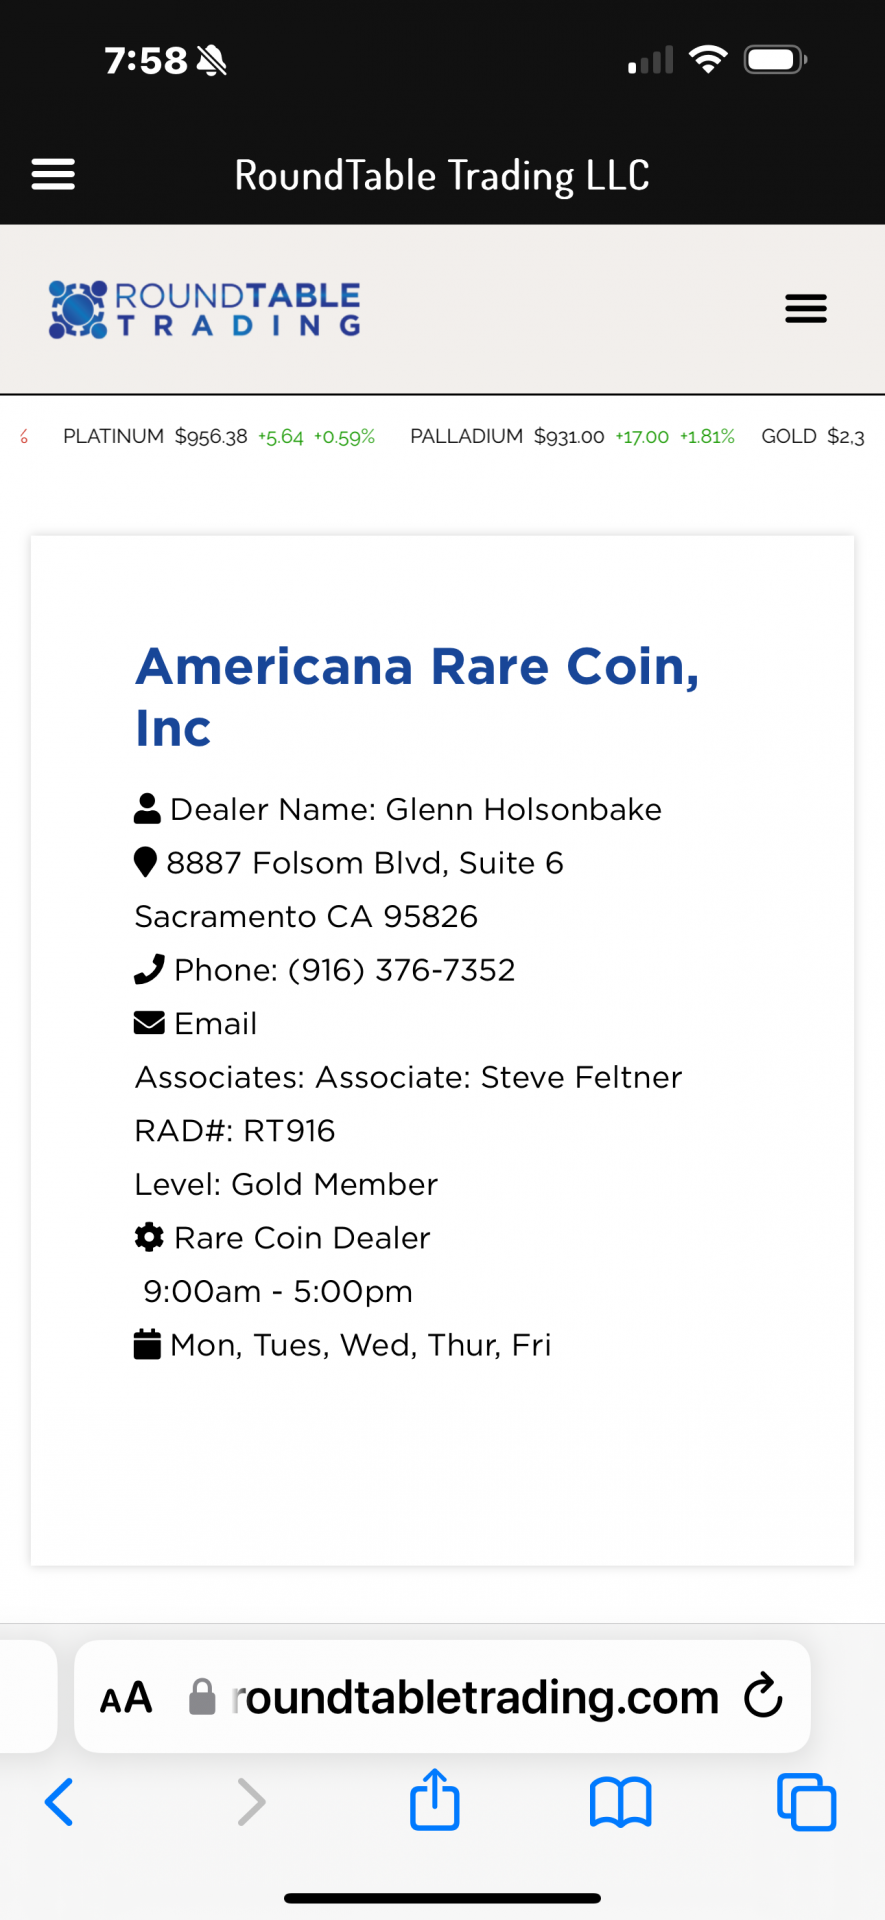This screenshot has height=1920, width=885.
Task: Tap the gear icon by Rare Coin Dealer
Action: point(149,1237)
